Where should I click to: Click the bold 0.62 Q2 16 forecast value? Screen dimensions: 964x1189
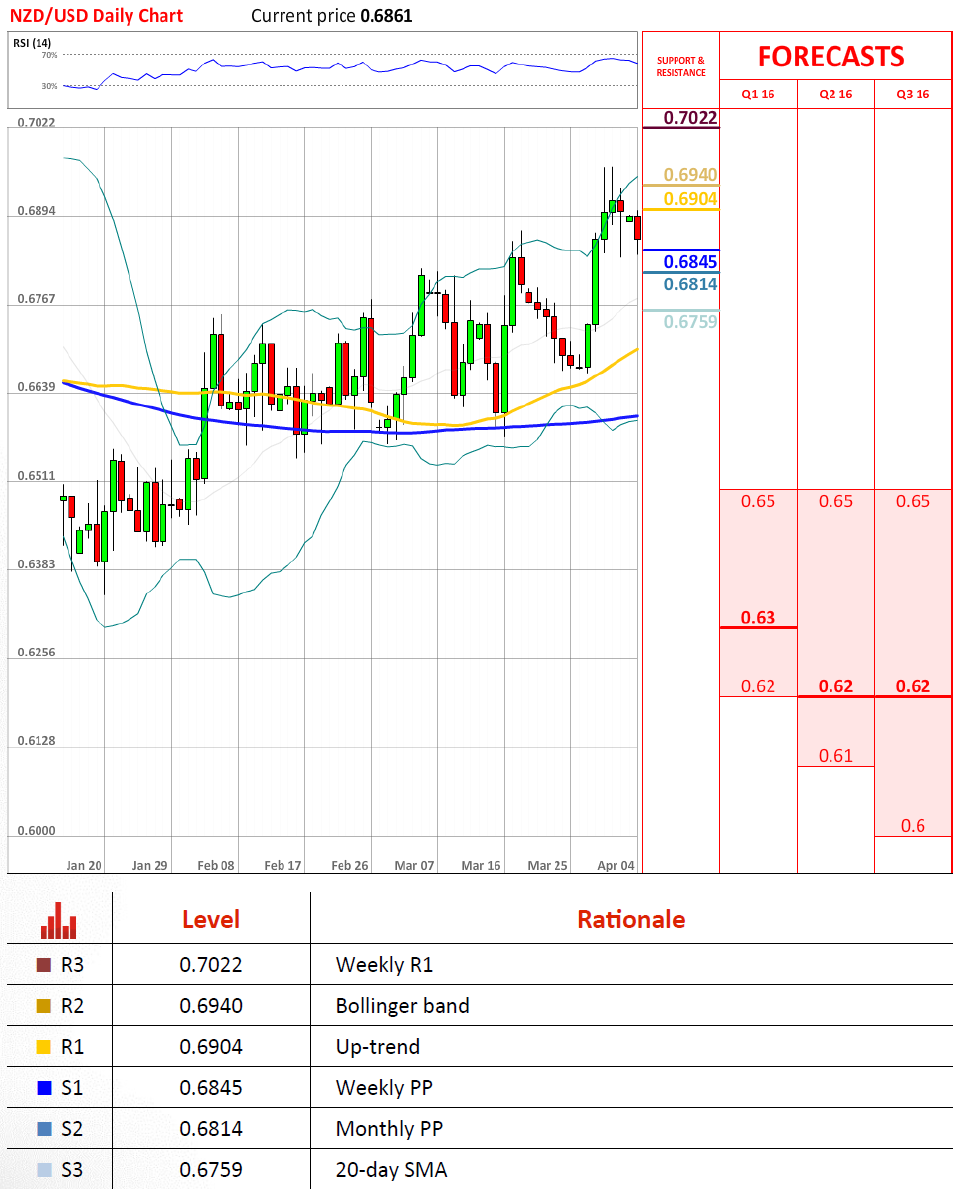(x=836, y=686)
